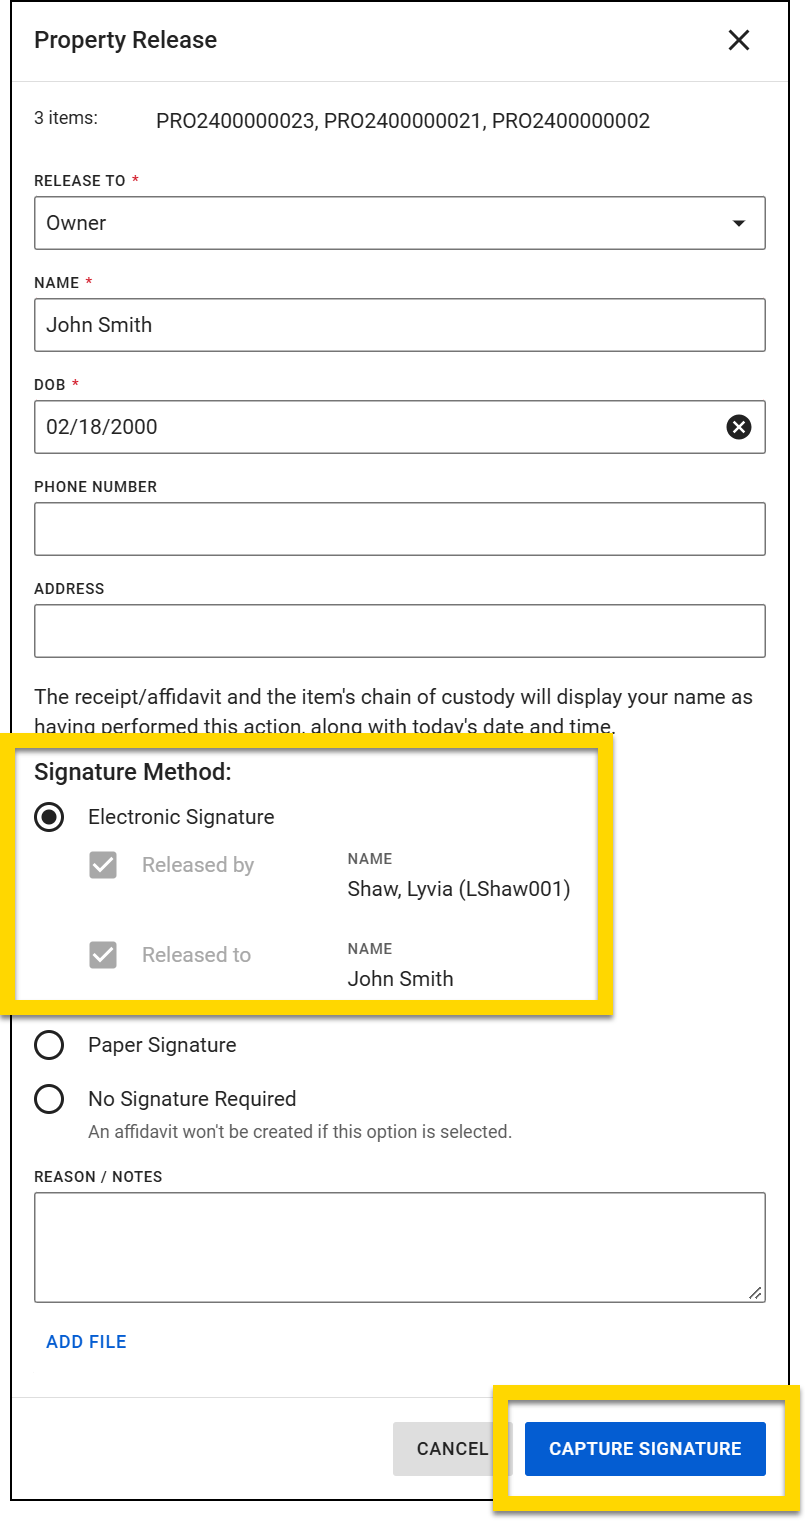Cancel the property release
This screenshot has height=1521, width=805.
(x=453, y=1448)
